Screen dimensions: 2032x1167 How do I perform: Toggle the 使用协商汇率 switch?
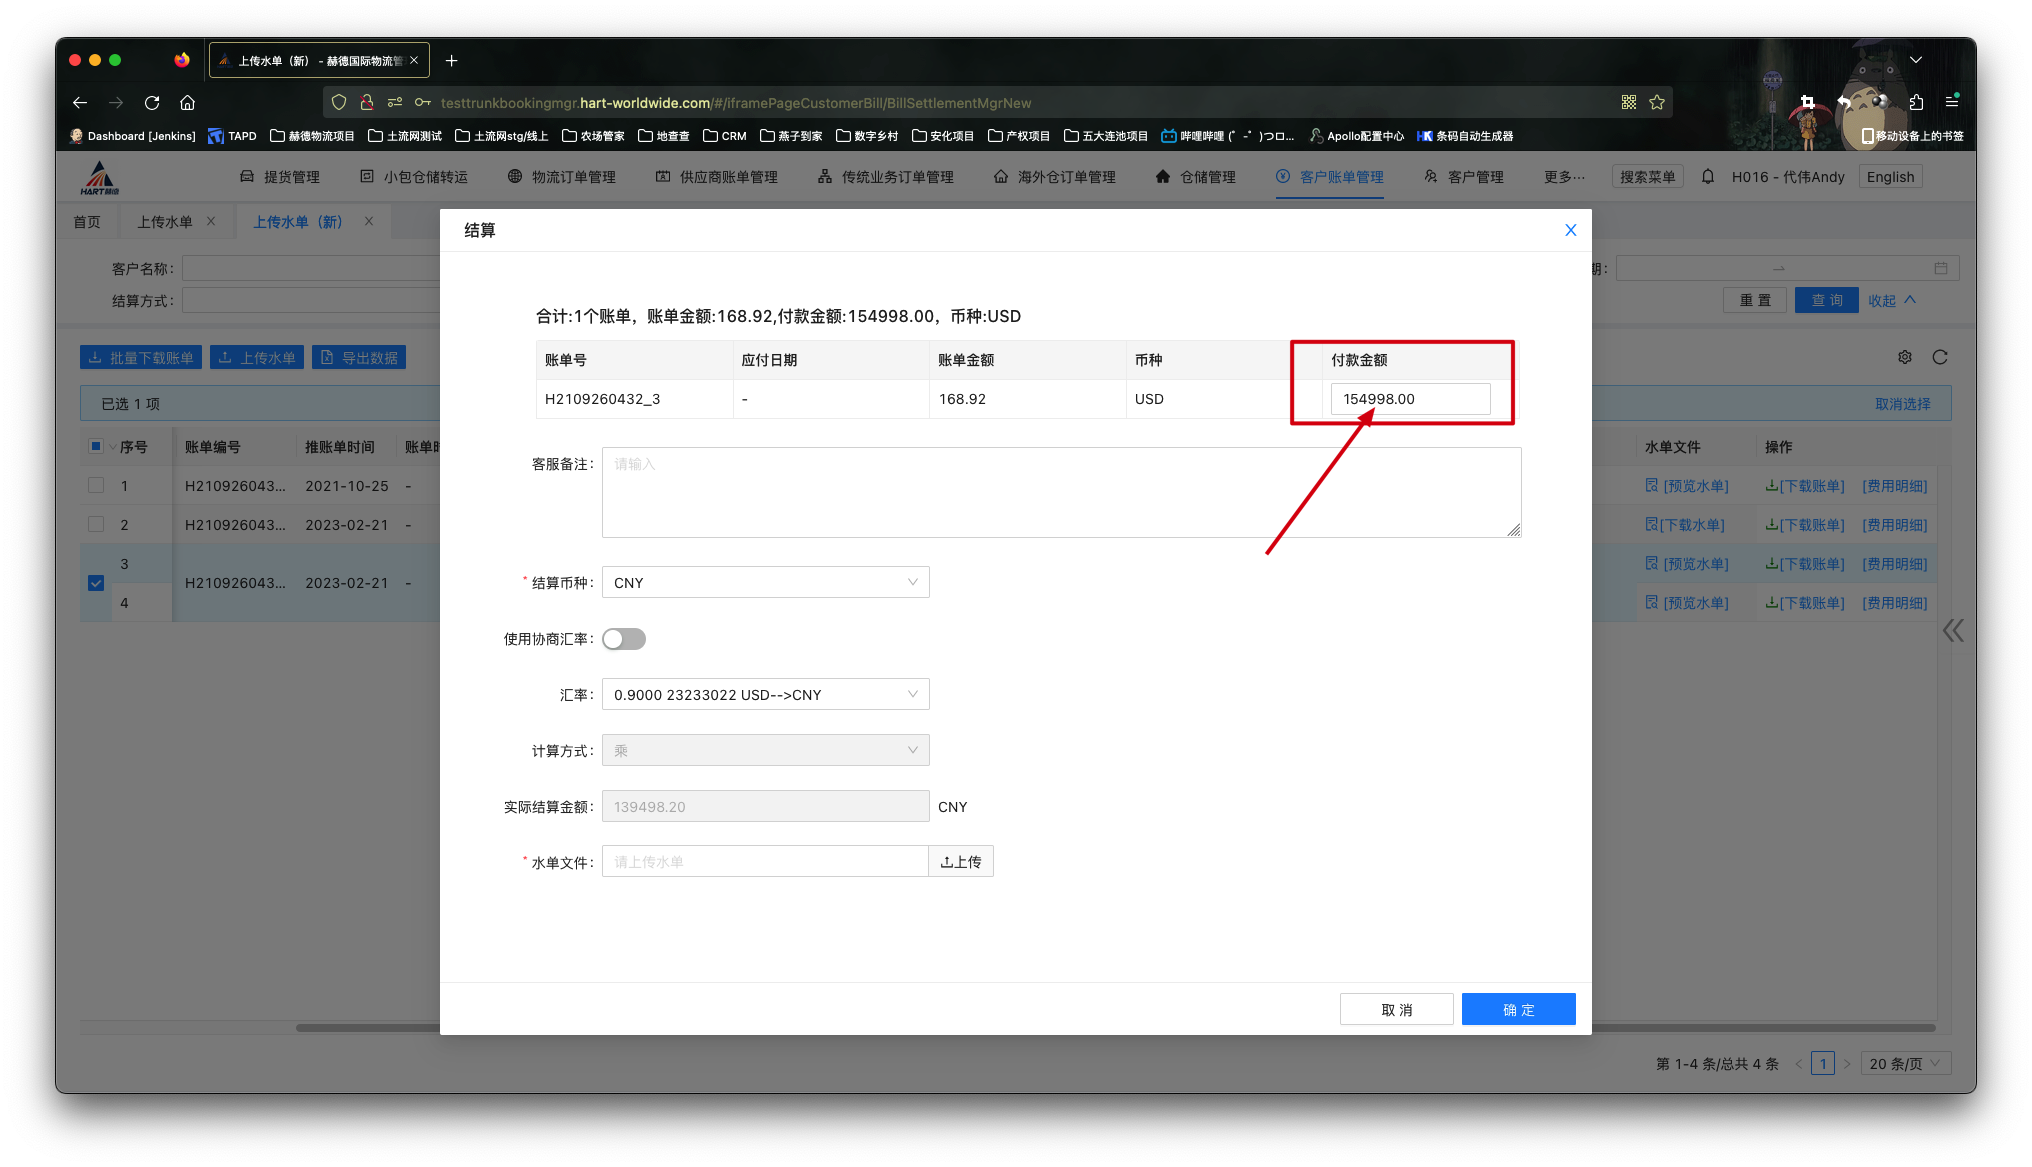[x=624, y=639]
